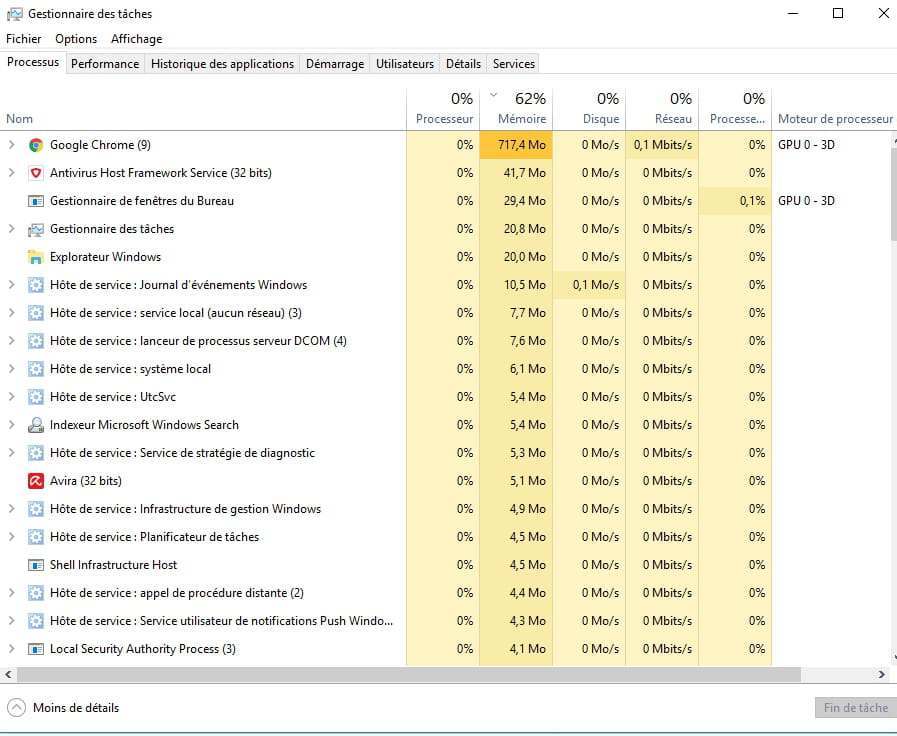The image size is (897, 736).
Task: Sort processes by Réseau column
Action: coord(662,110)
